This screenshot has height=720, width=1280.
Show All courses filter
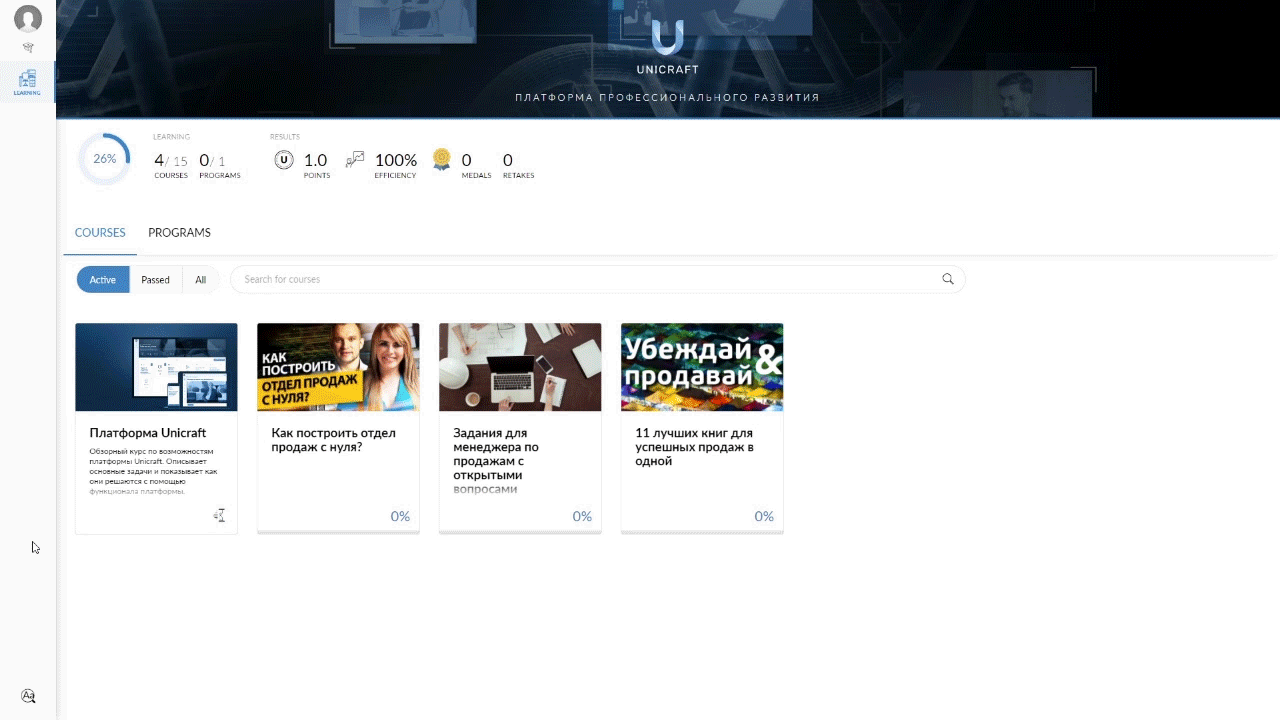200,280
